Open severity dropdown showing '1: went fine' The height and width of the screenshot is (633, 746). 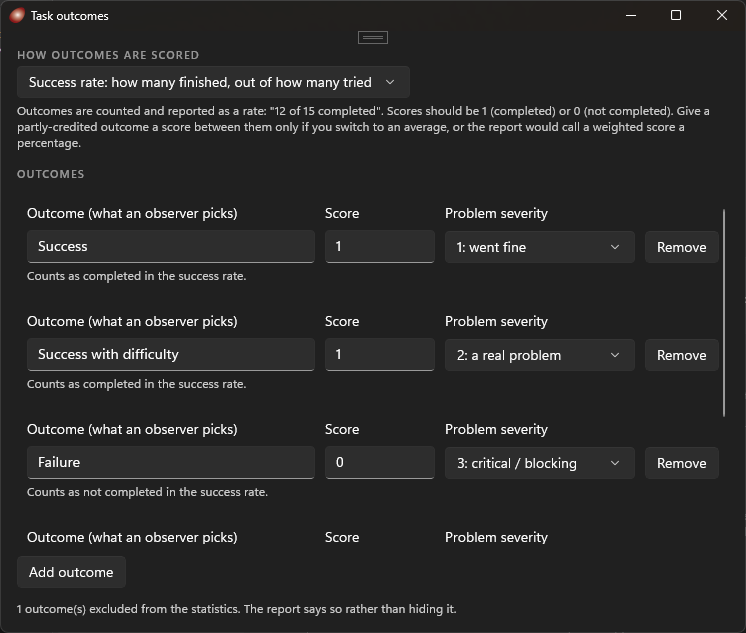coord(540,247)
